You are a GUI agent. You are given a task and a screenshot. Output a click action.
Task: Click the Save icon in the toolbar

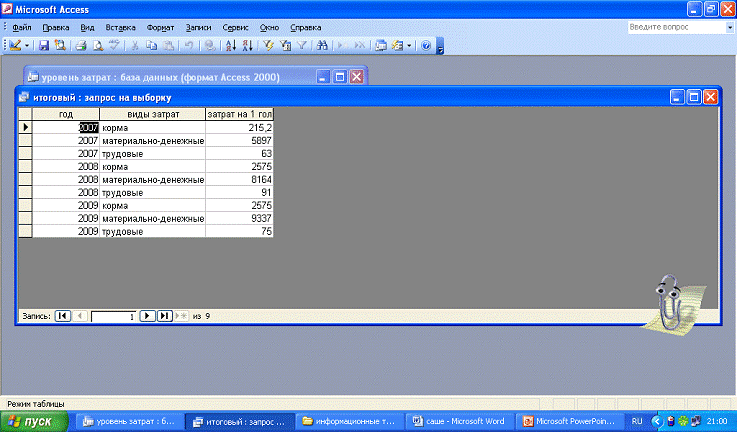(44, 46)
